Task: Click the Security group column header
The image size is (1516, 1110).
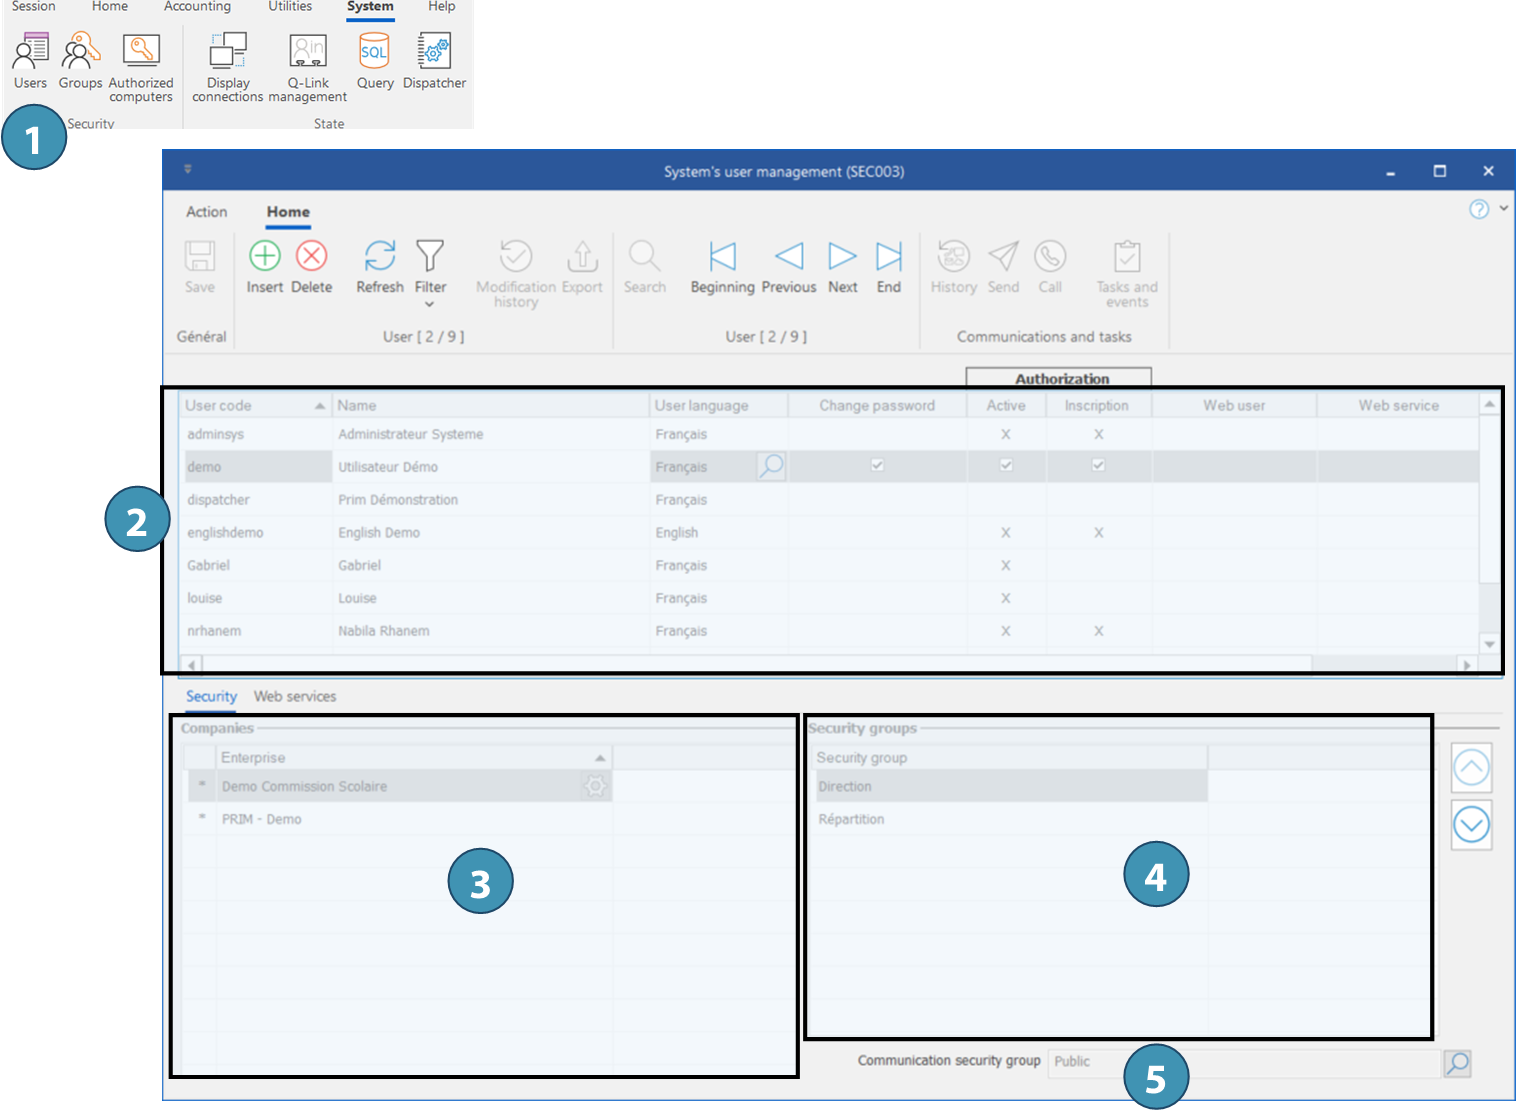Action: [1011, 758]
